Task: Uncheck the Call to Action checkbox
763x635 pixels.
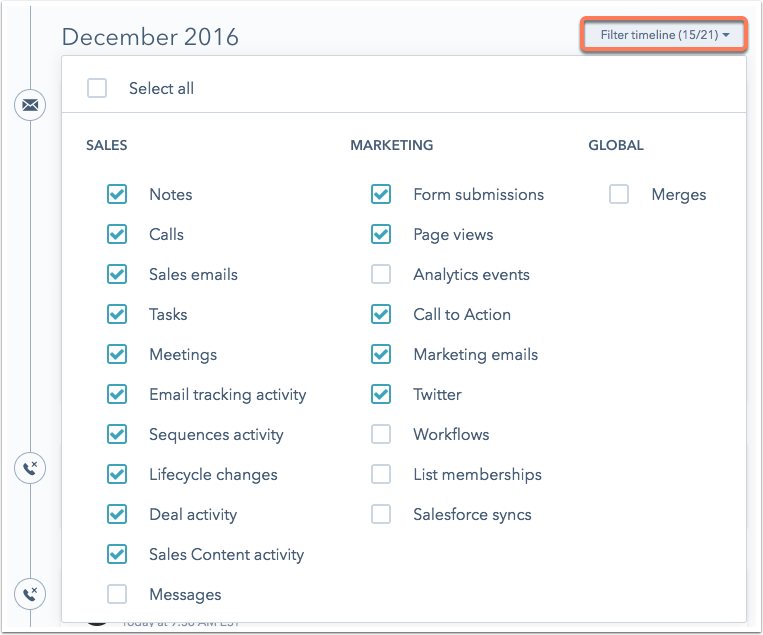Action: click(381, 314)
